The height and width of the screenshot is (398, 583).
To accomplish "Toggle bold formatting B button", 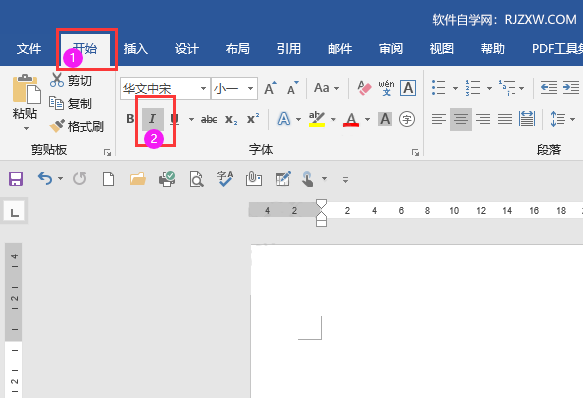I will coord(130,119).
